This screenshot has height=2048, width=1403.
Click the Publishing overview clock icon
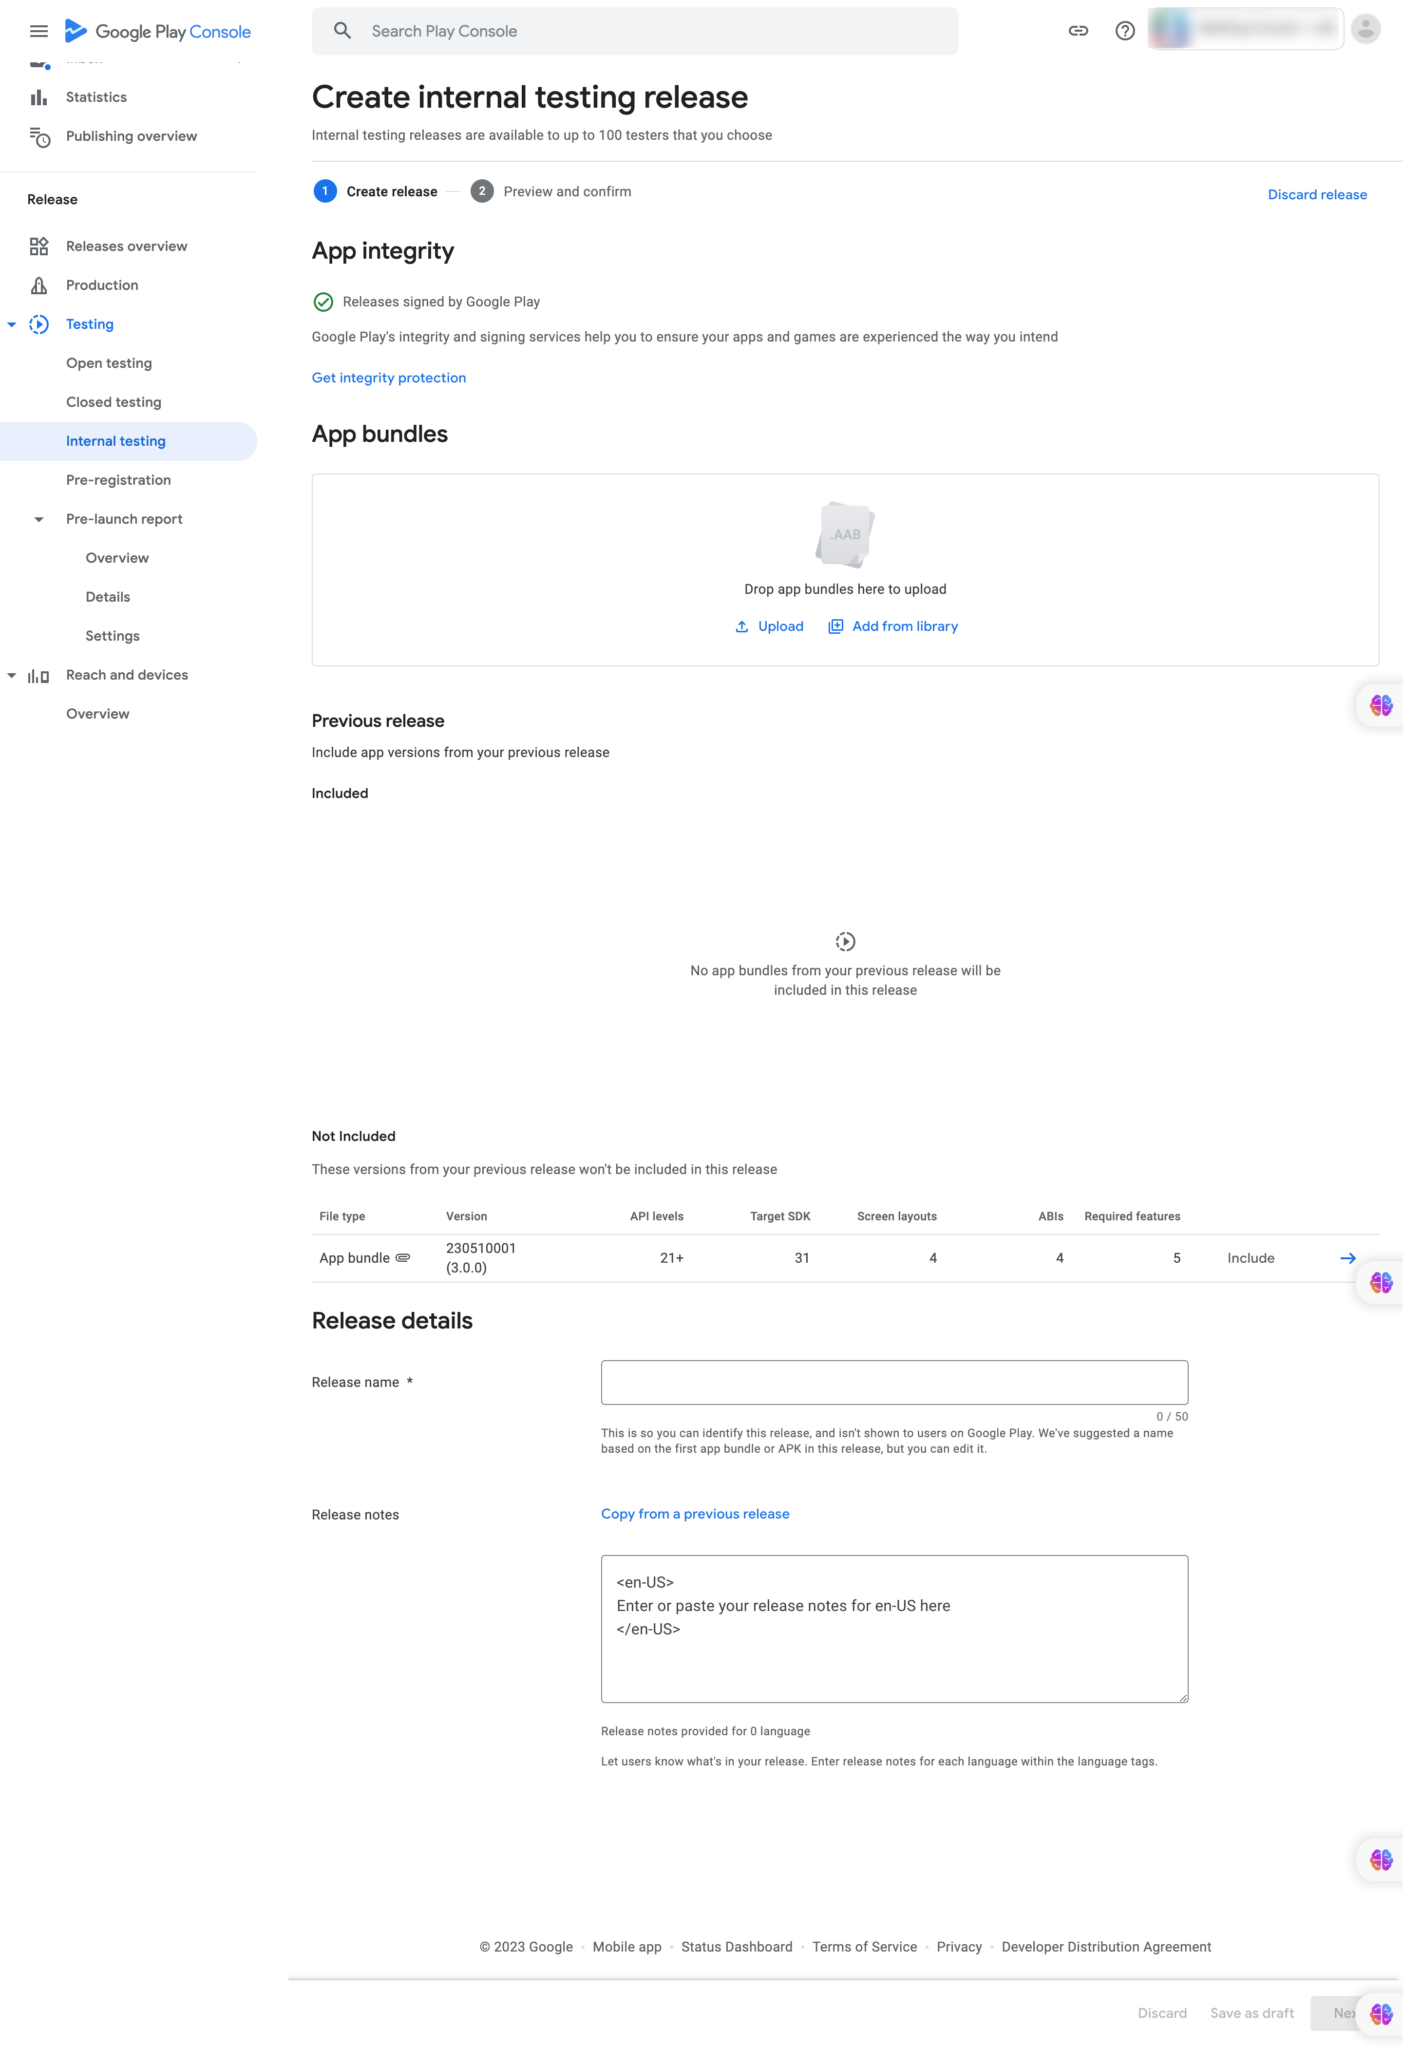[x=39, y=136]
